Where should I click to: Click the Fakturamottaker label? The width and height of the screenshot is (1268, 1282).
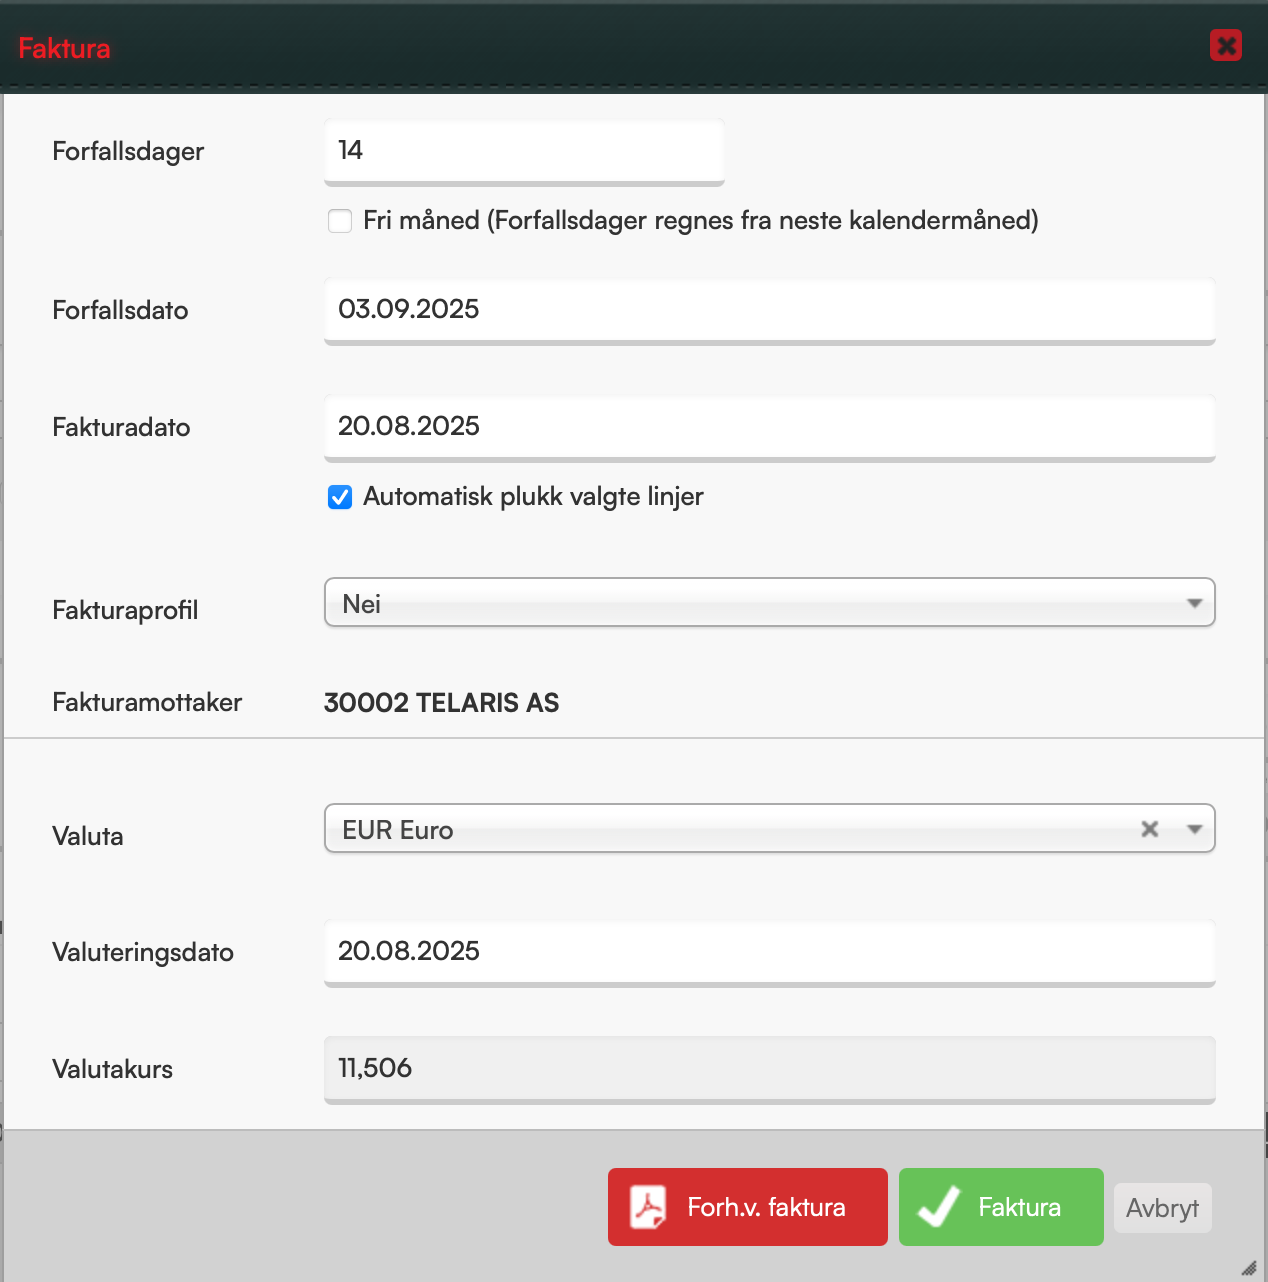click(147, 702)
